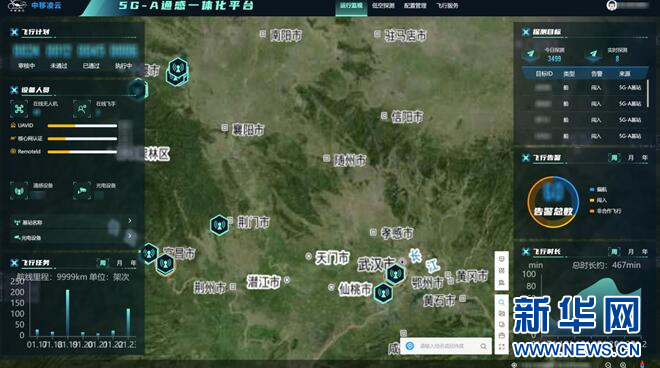Select the base station marker near 荆门市

click(x=219, y=225)
